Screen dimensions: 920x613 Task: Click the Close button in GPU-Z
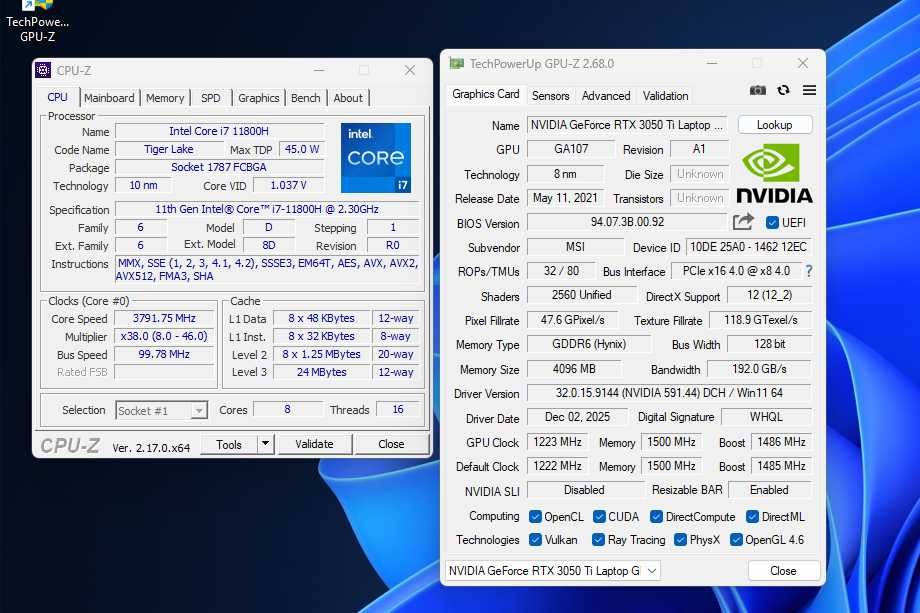coord(783,570)
